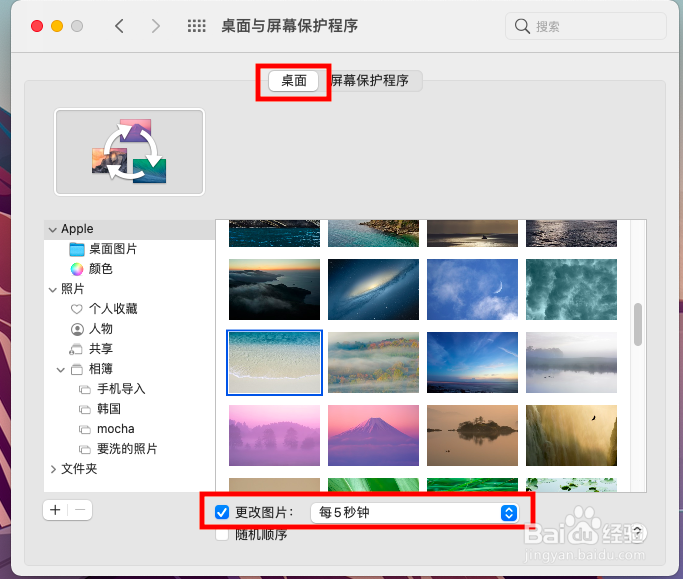Screen dimensions: 683x579
Task: Click the person icon beside 人物
Action: pos(77,329)
